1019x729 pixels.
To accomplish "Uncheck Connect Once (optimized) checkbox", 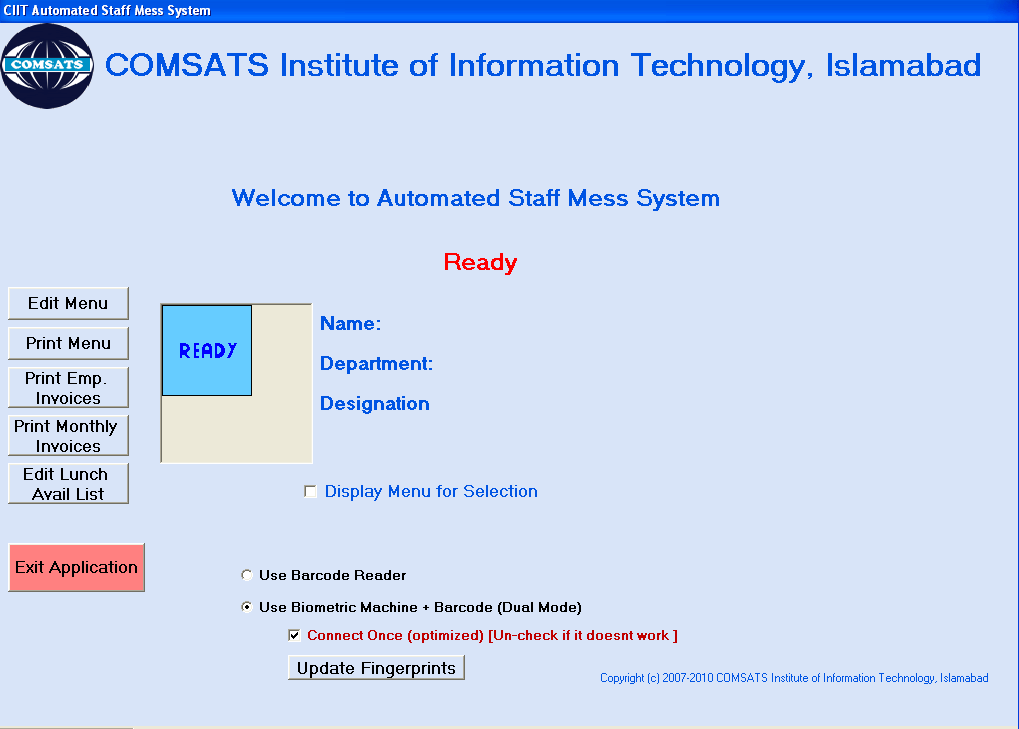I will (x=294, y=635).
